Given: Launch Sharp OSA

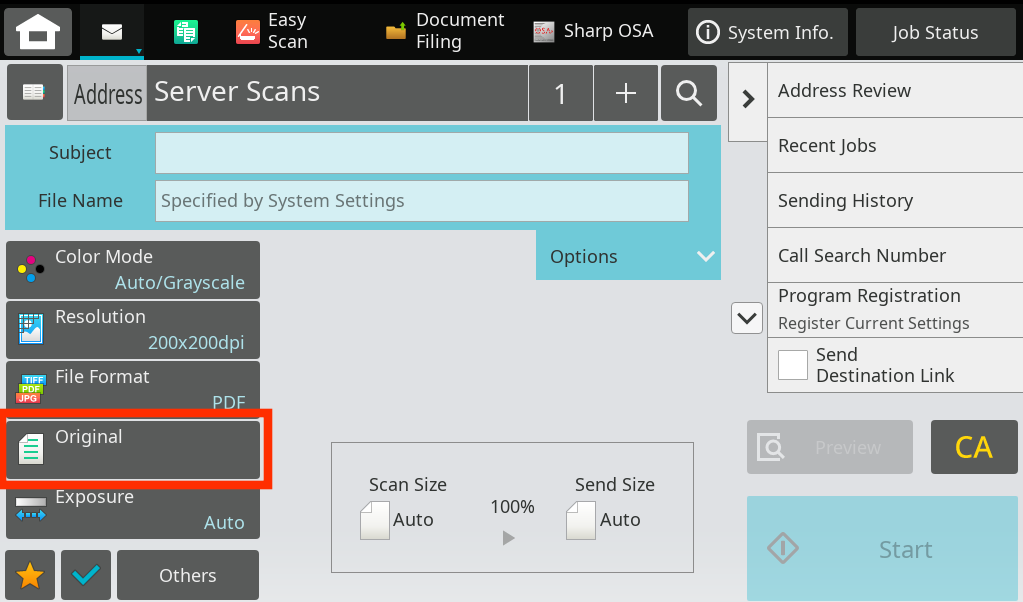Looking at the screenshot, I should pyautogui.click(x=593, y=32).
